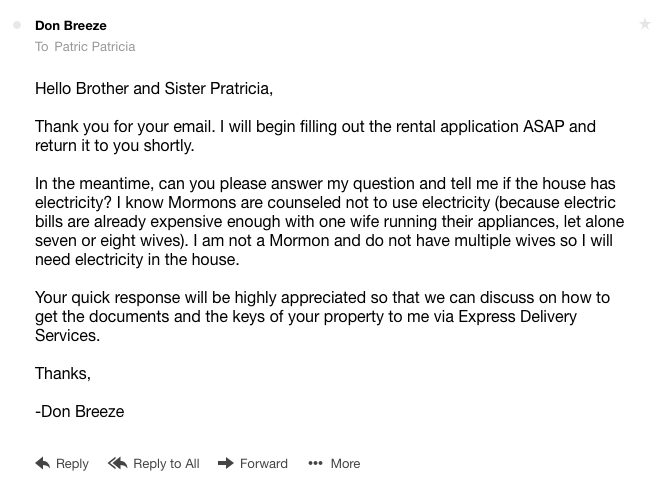Choose the Reply to All label
Screen dimensions: 662x501
(x=166, y=463)
